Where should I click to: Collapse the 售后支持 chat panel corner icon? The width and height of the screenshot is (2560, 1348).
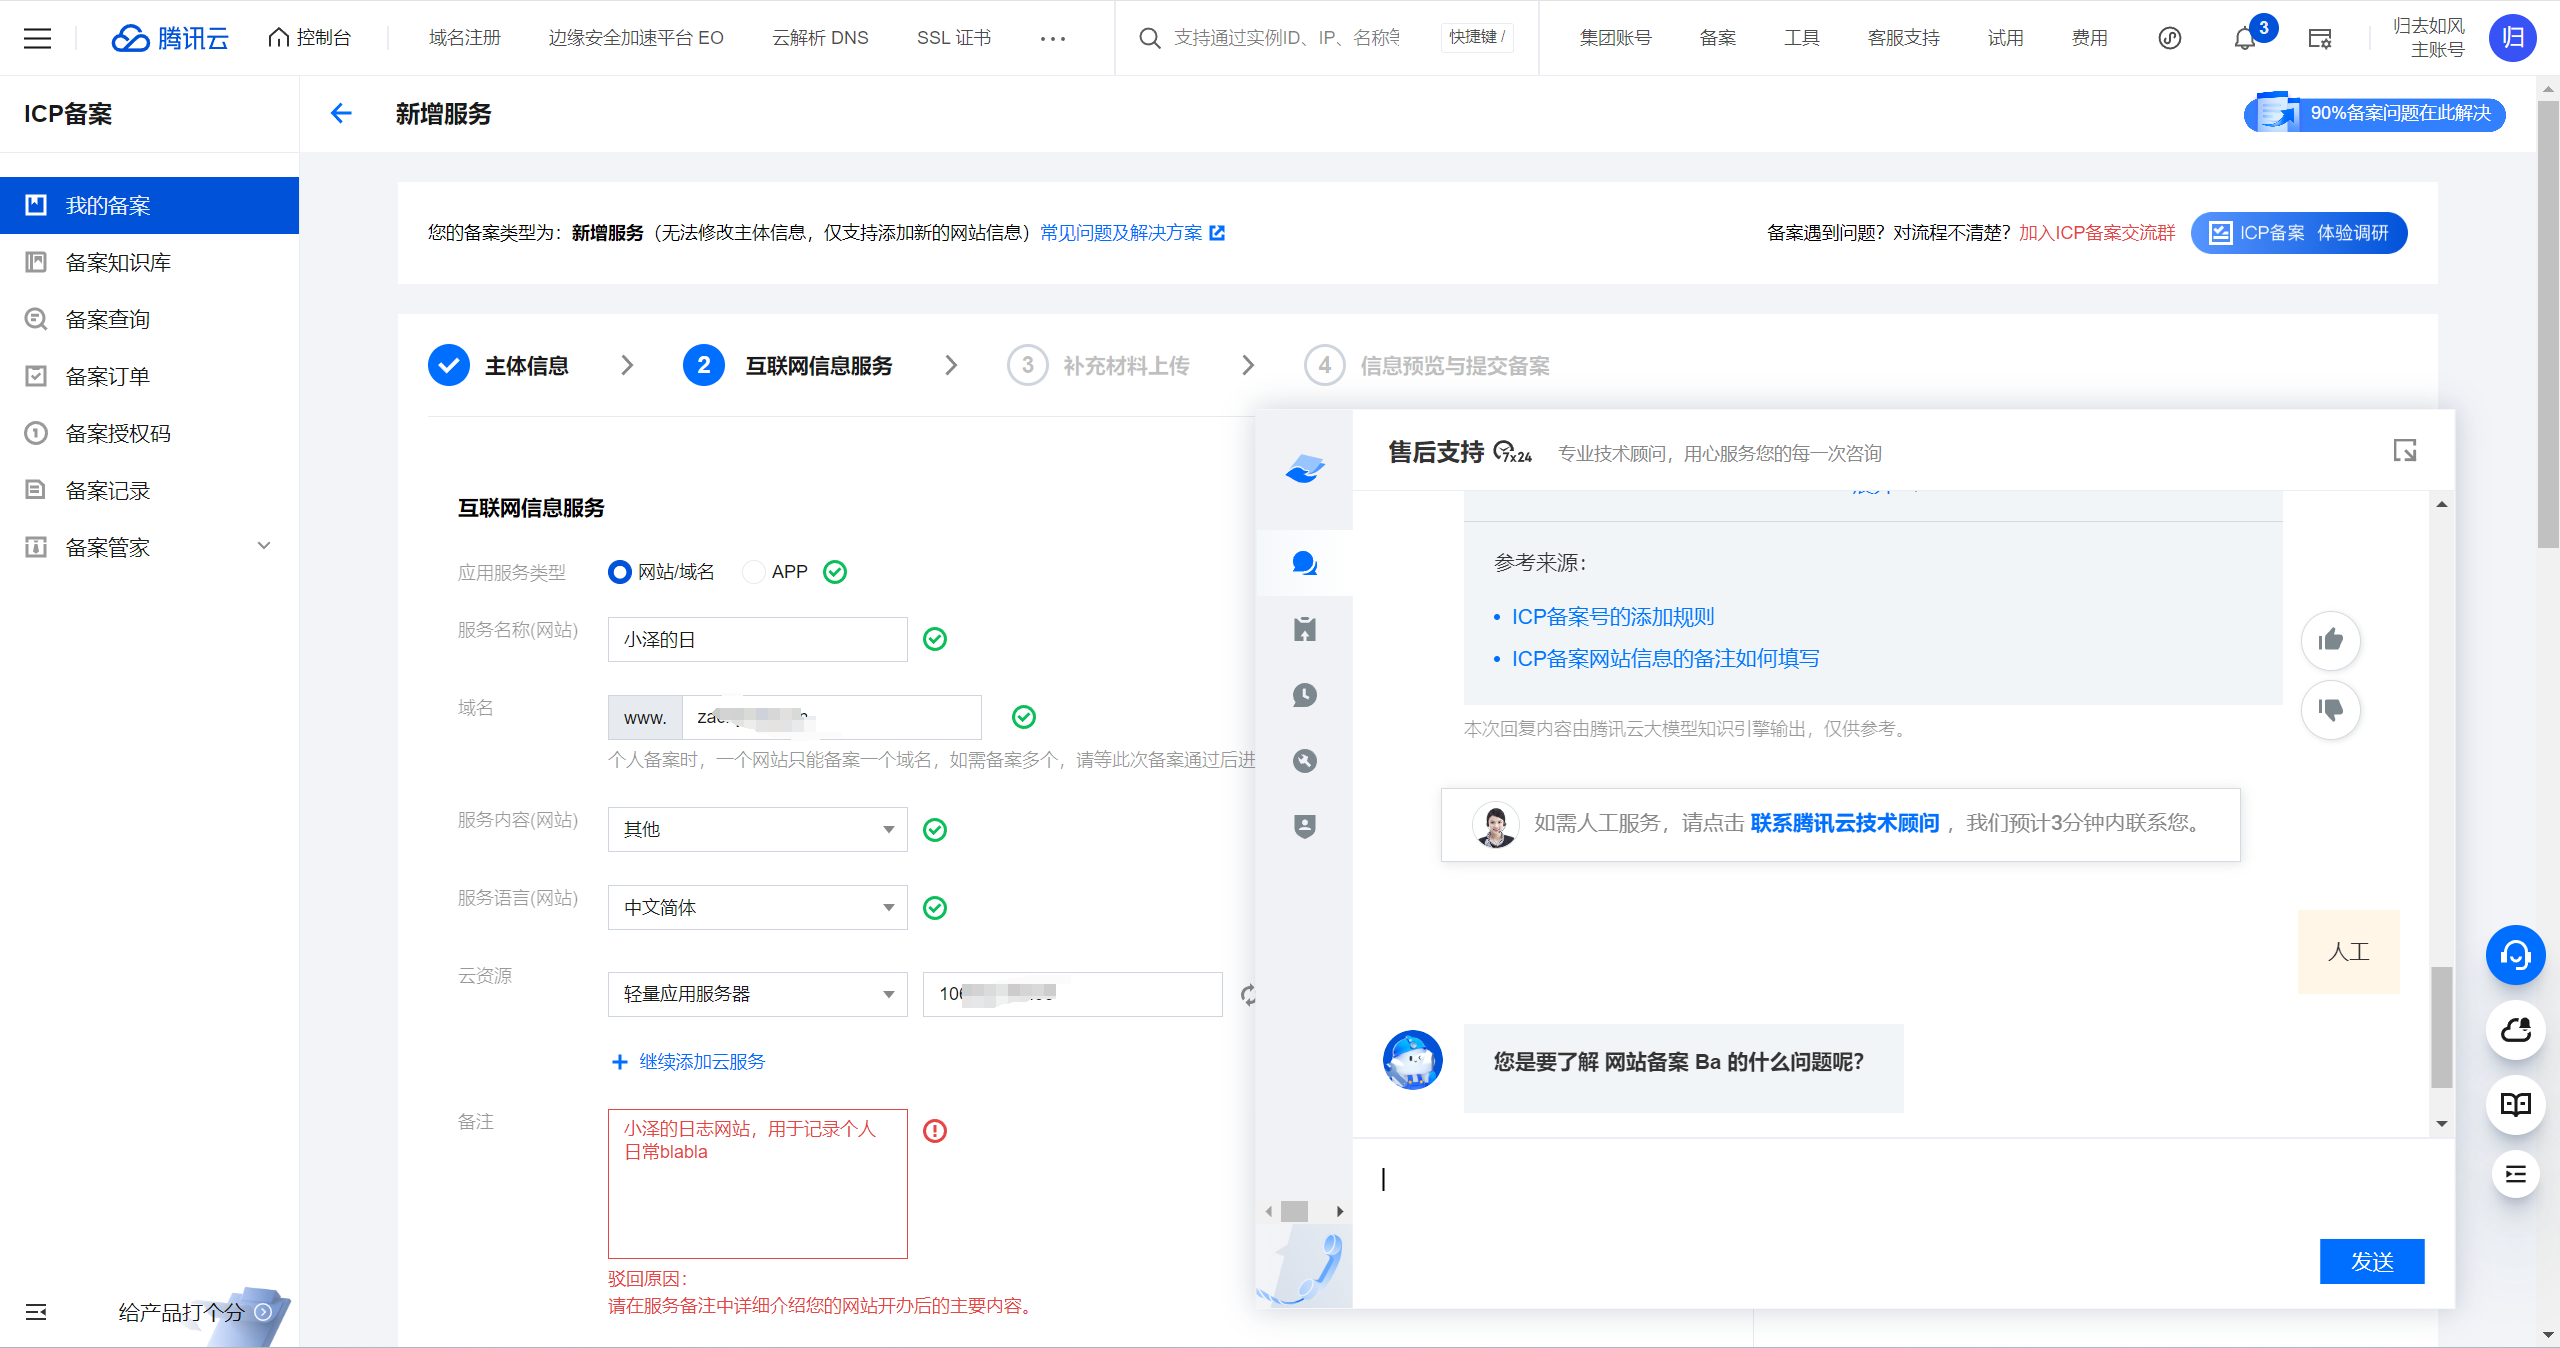click(x=2404, y=451)
